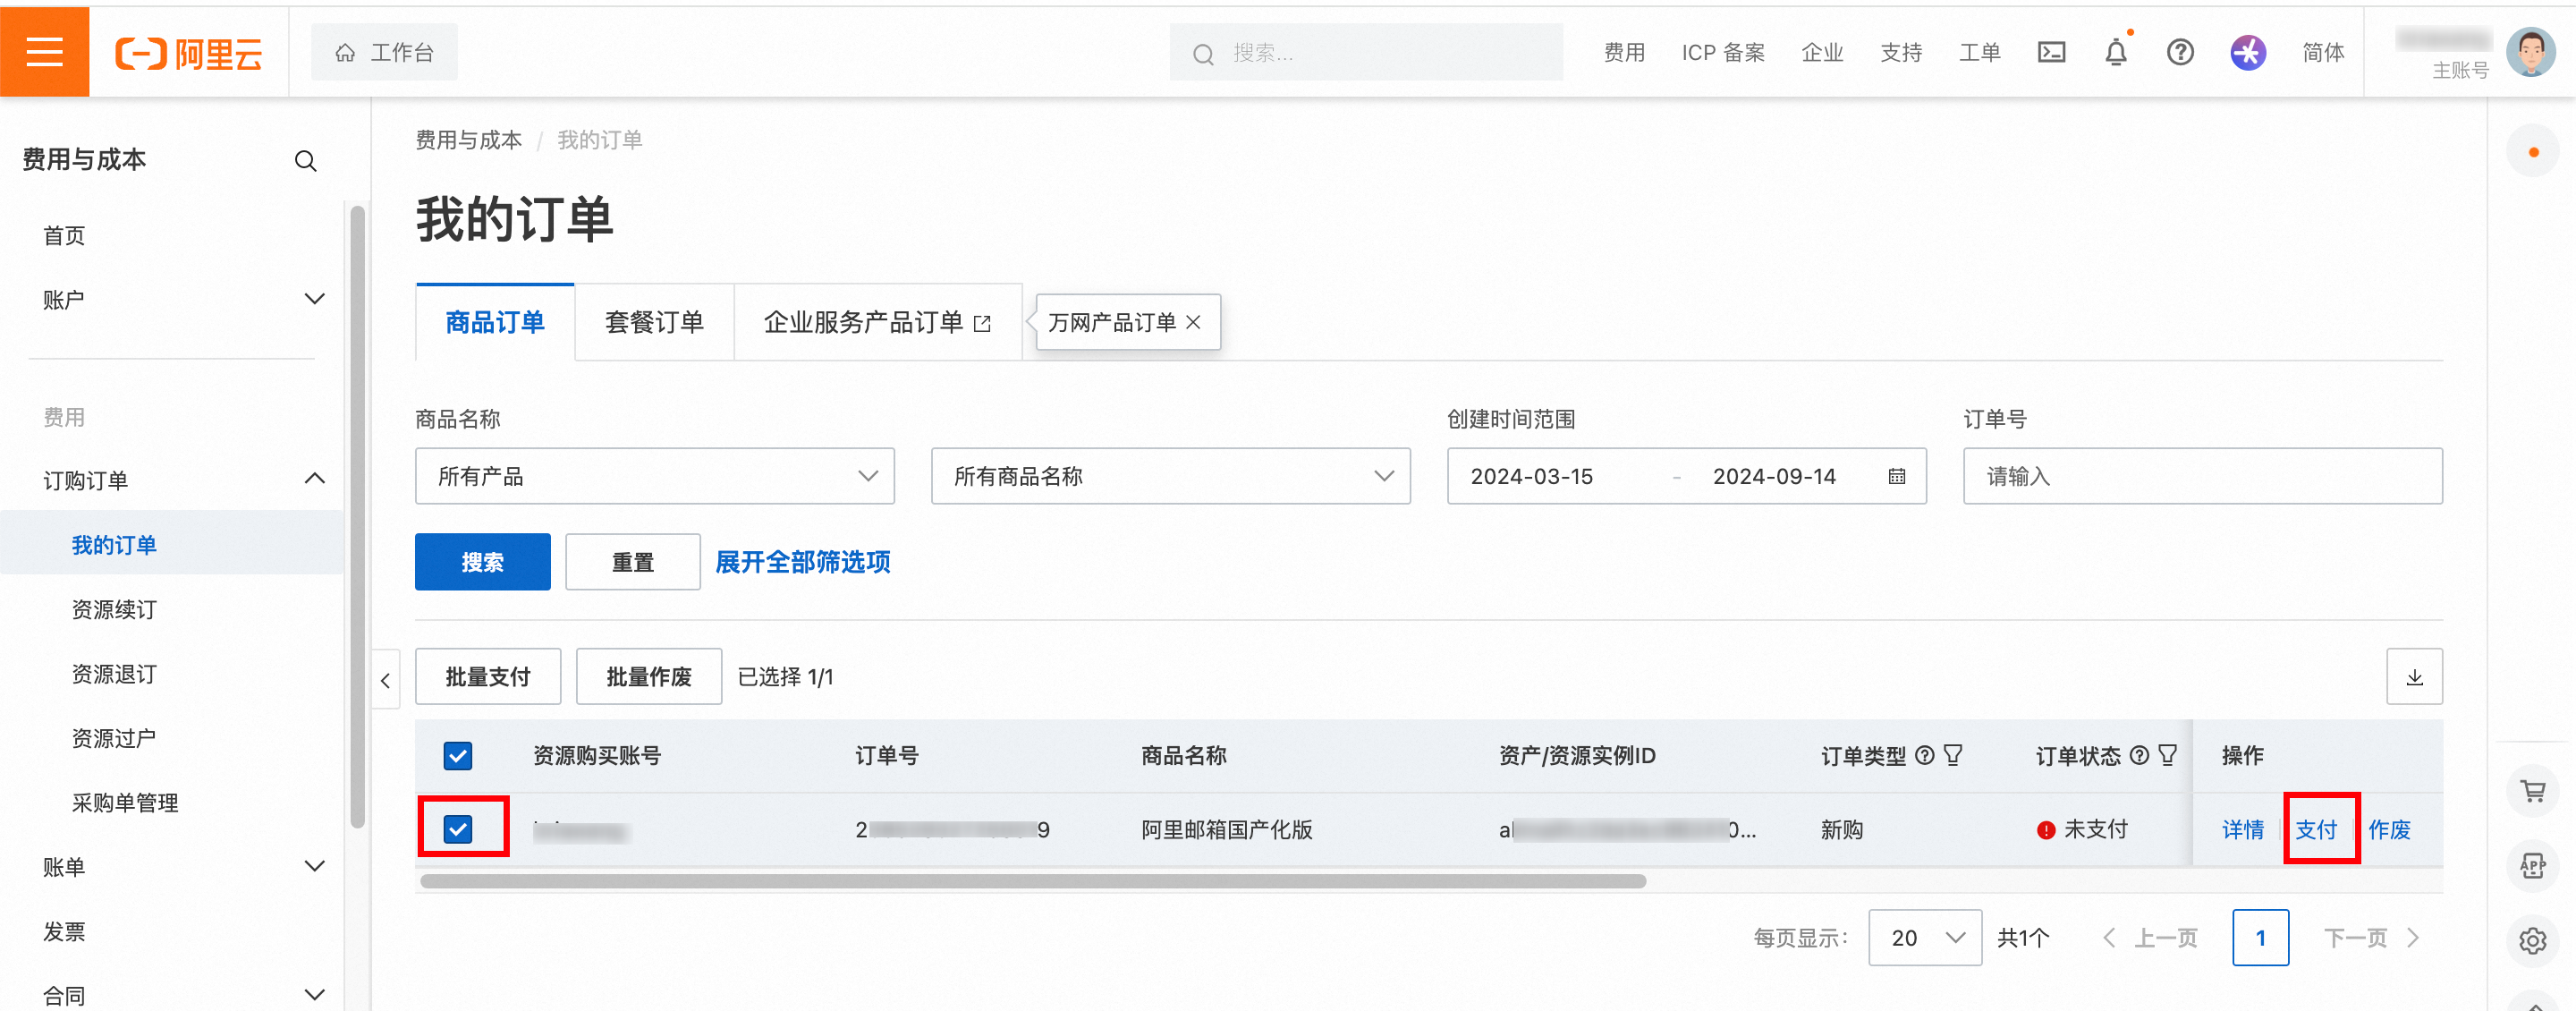Open the 所有商品名称 dropdown
The width and height of the screenshot is (2576, 1011).
click(1170, 476)
